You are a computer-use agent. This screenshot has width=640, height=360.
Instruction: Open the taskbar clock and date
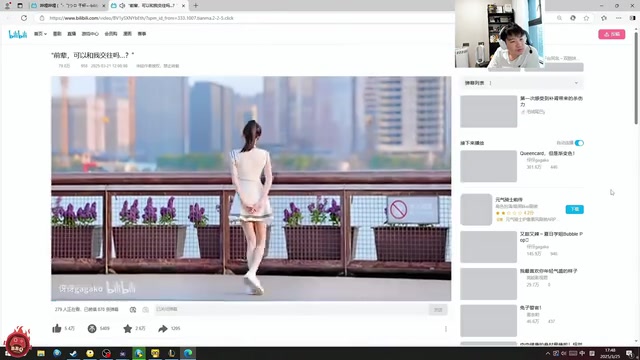click(610, 353)
